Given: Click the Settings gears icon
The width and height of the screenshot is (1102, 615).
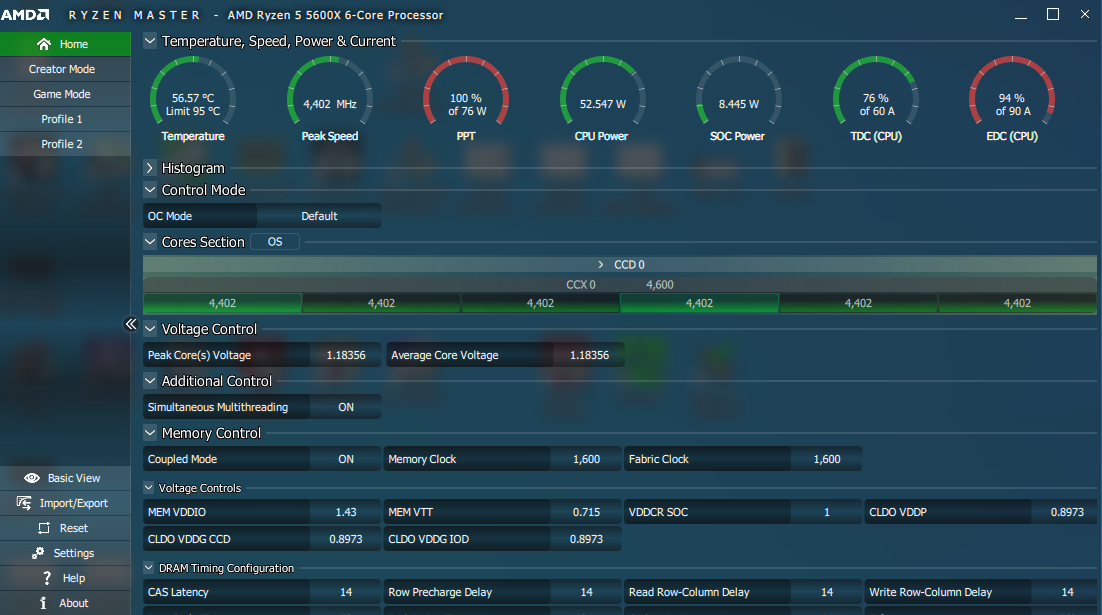Looking at the screenshot, I should (38, 553).
